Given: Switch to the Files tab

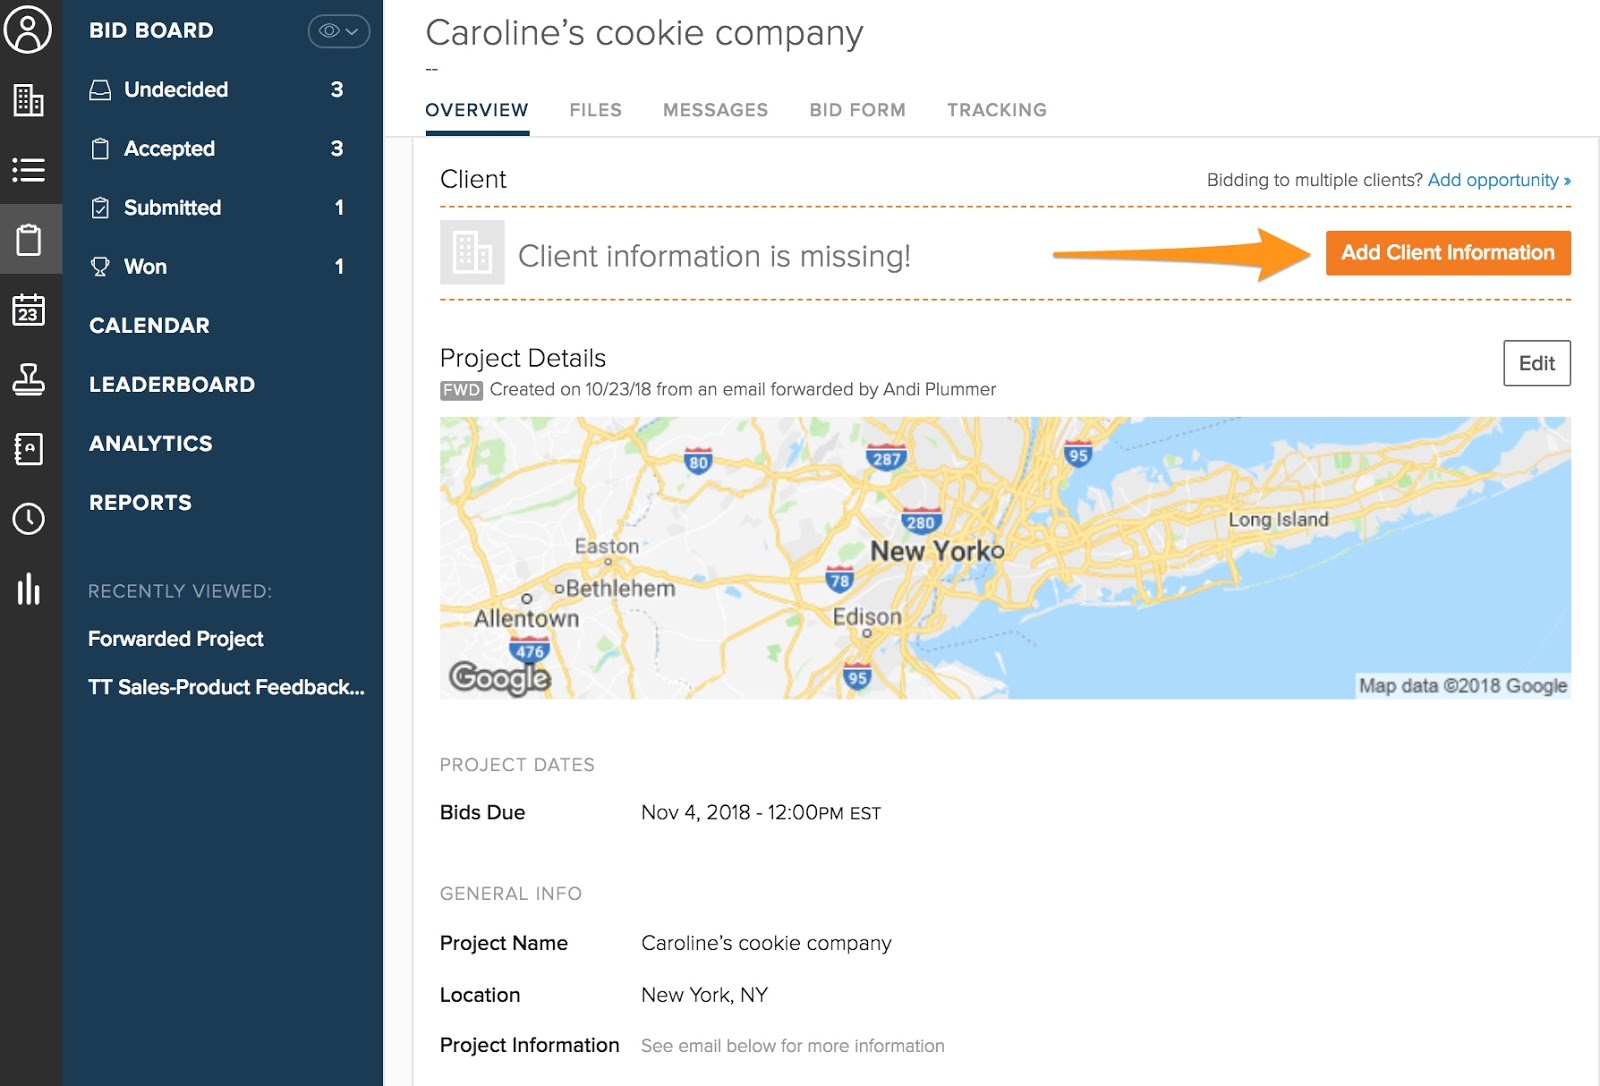Looking at the screenshot, I should 595,110.
